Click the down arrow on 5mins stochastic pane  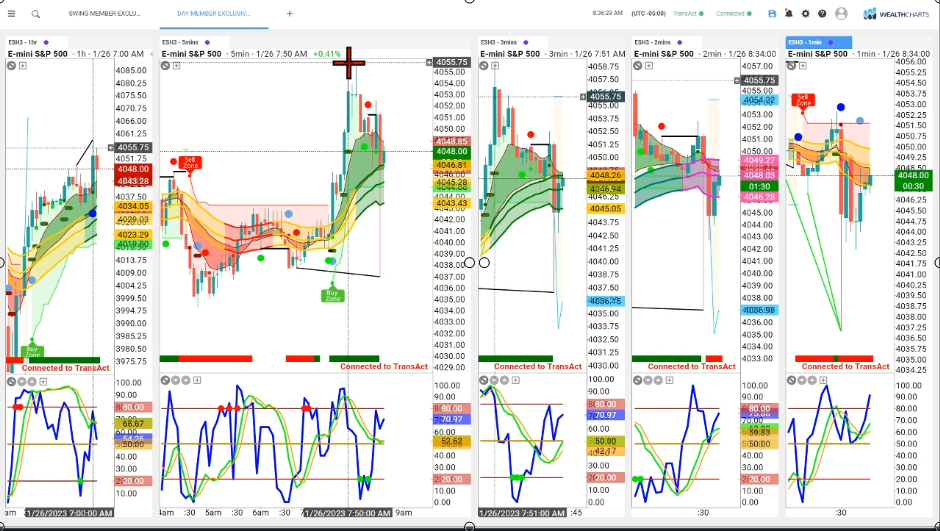[176, 380]
